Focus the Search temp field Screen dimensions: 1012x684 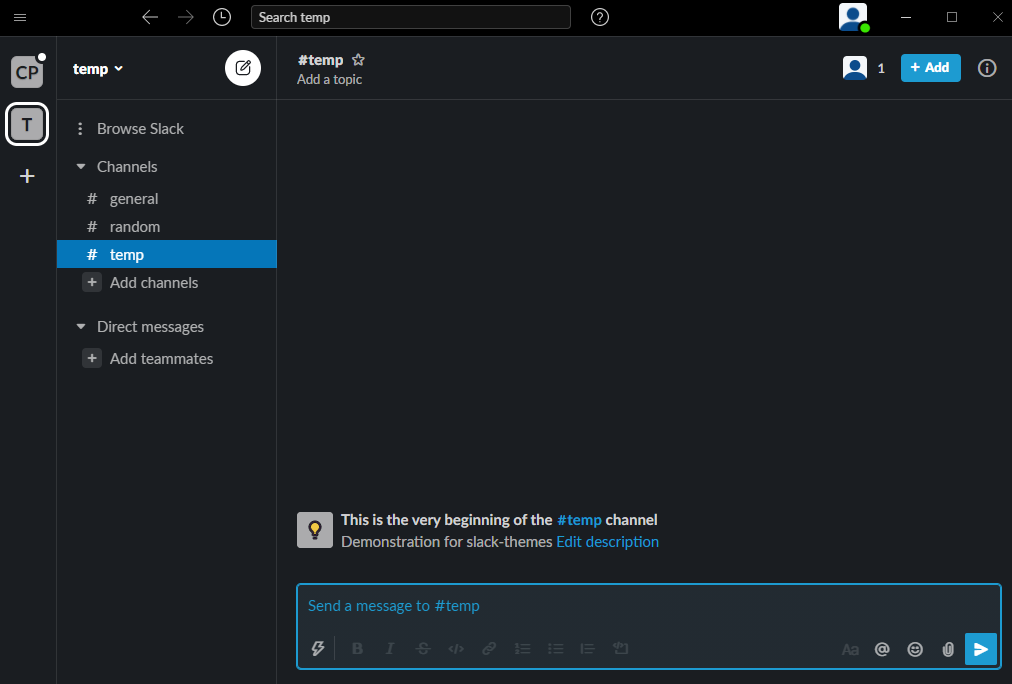tap(410, 17)
